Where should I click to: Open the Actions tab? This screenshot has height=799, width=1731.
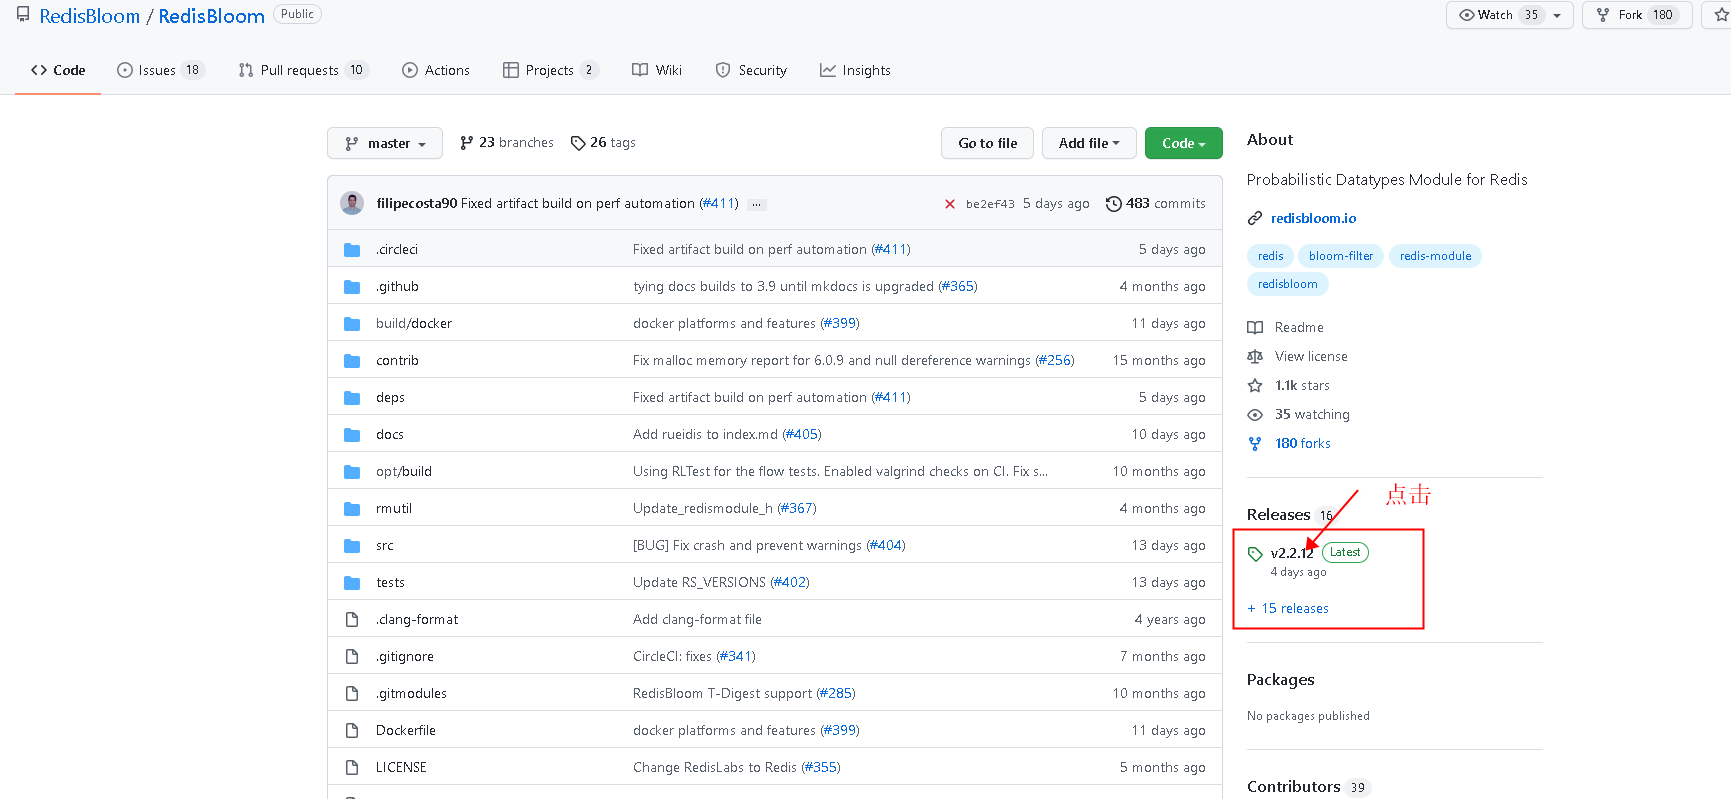[x=436, y=70]
